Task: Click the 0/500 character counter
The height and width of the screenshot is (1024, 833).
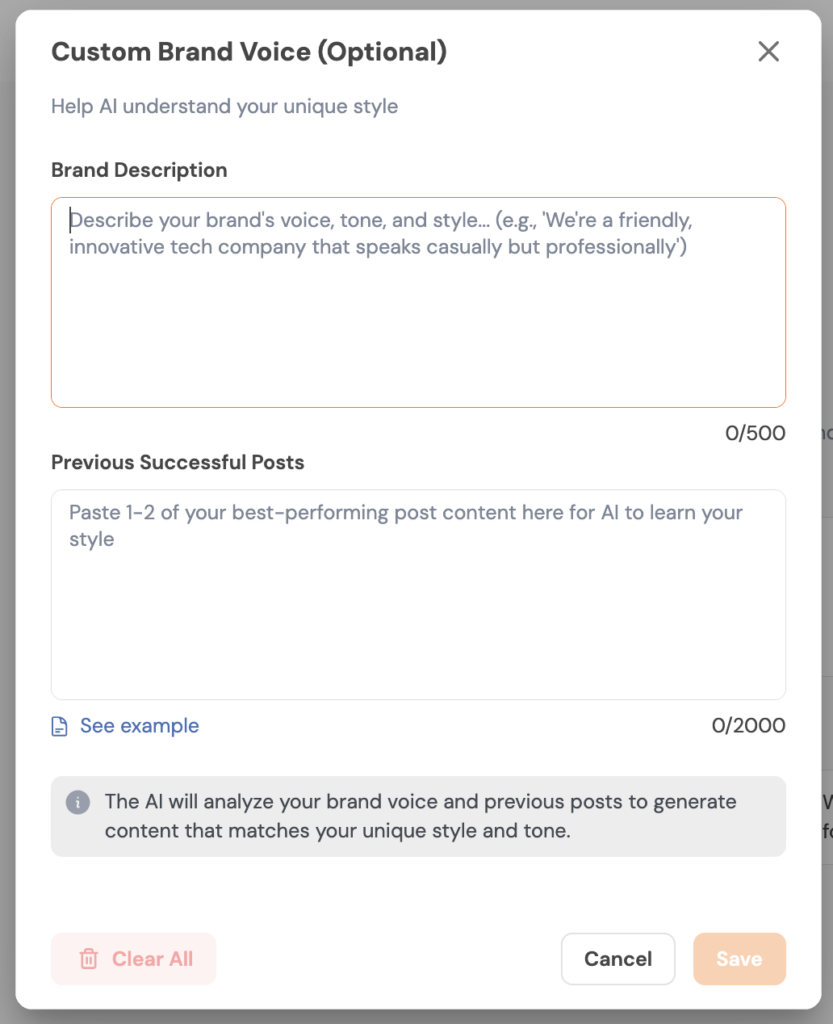Action: point(755,433)
